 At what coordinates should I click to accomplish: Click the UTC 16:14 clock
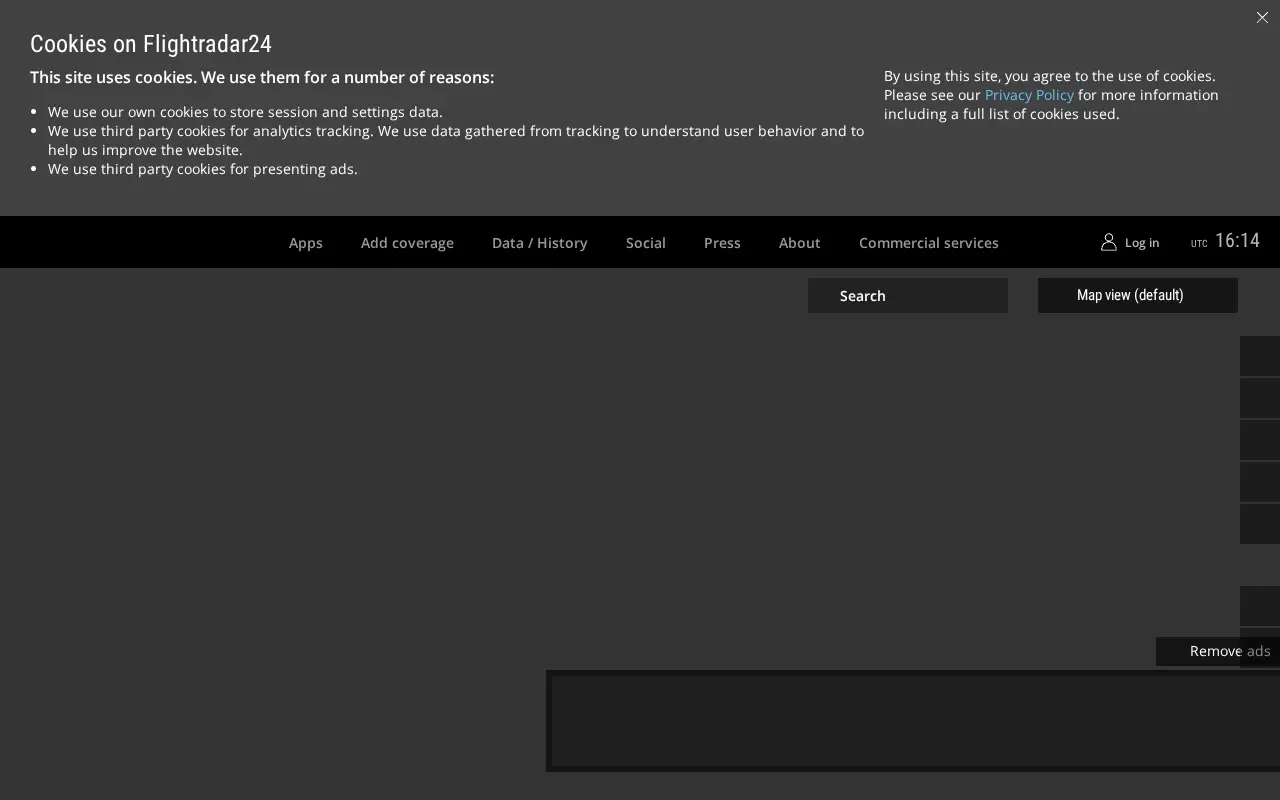pos(1225,241)
